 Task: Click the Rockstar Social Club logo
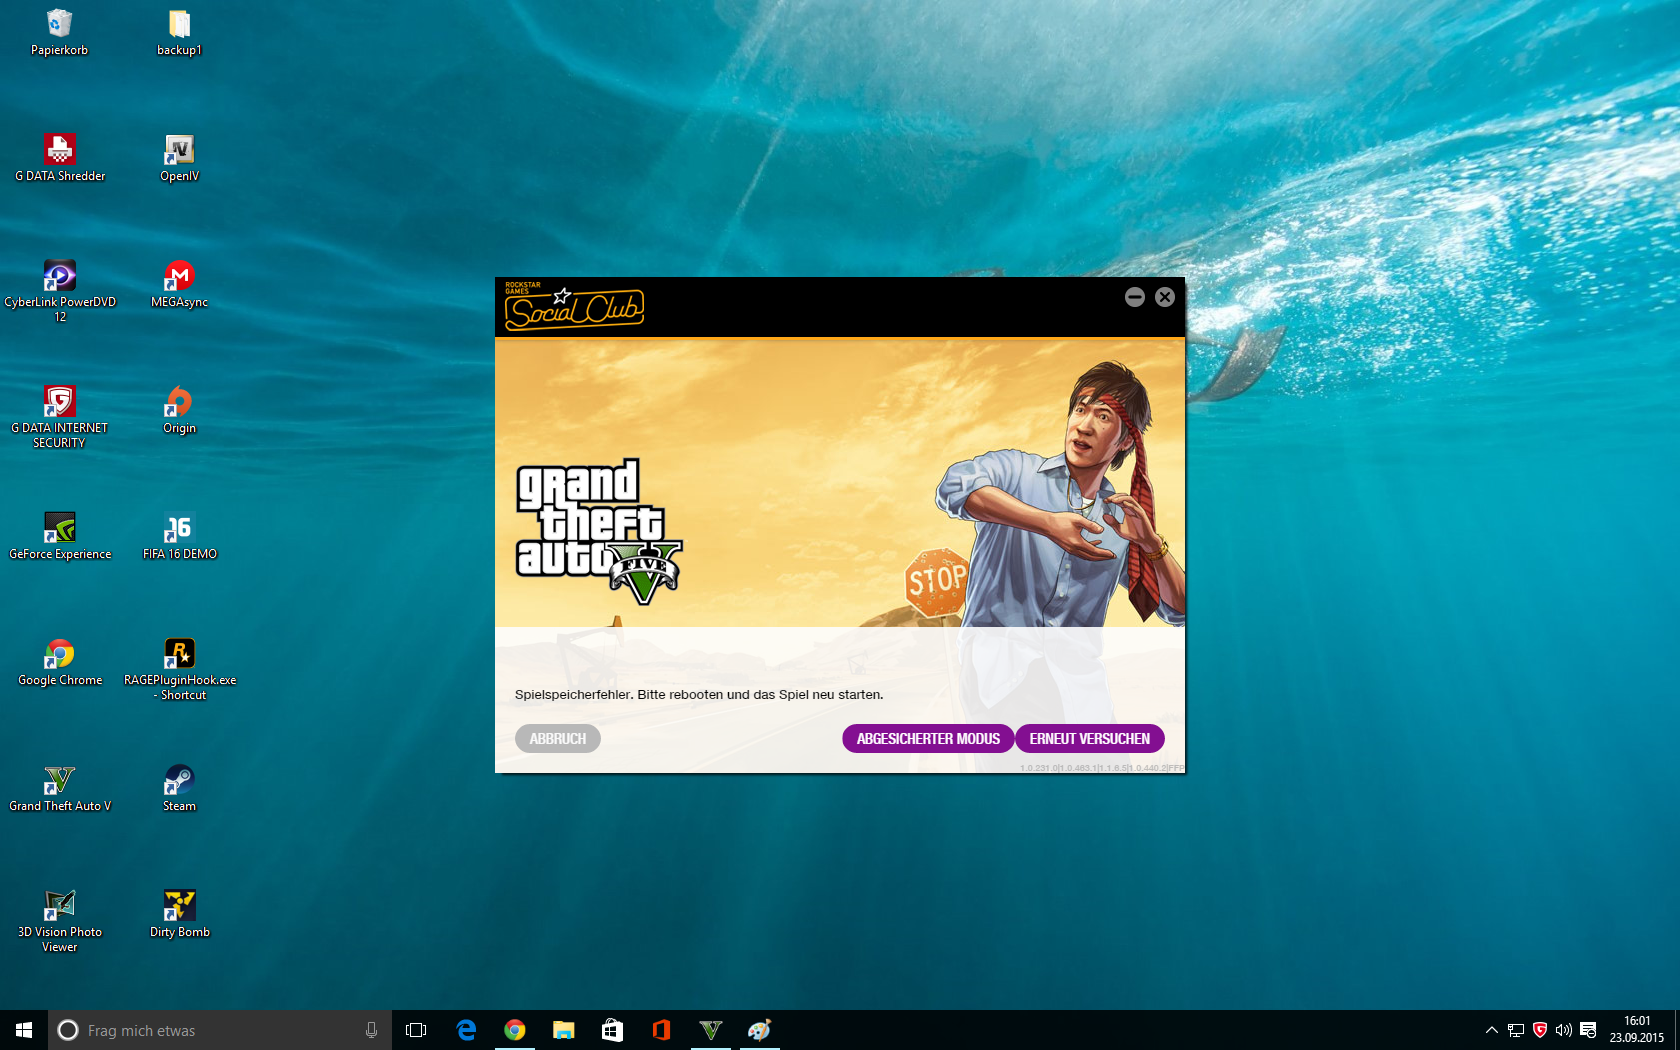[x=574, y=306]
